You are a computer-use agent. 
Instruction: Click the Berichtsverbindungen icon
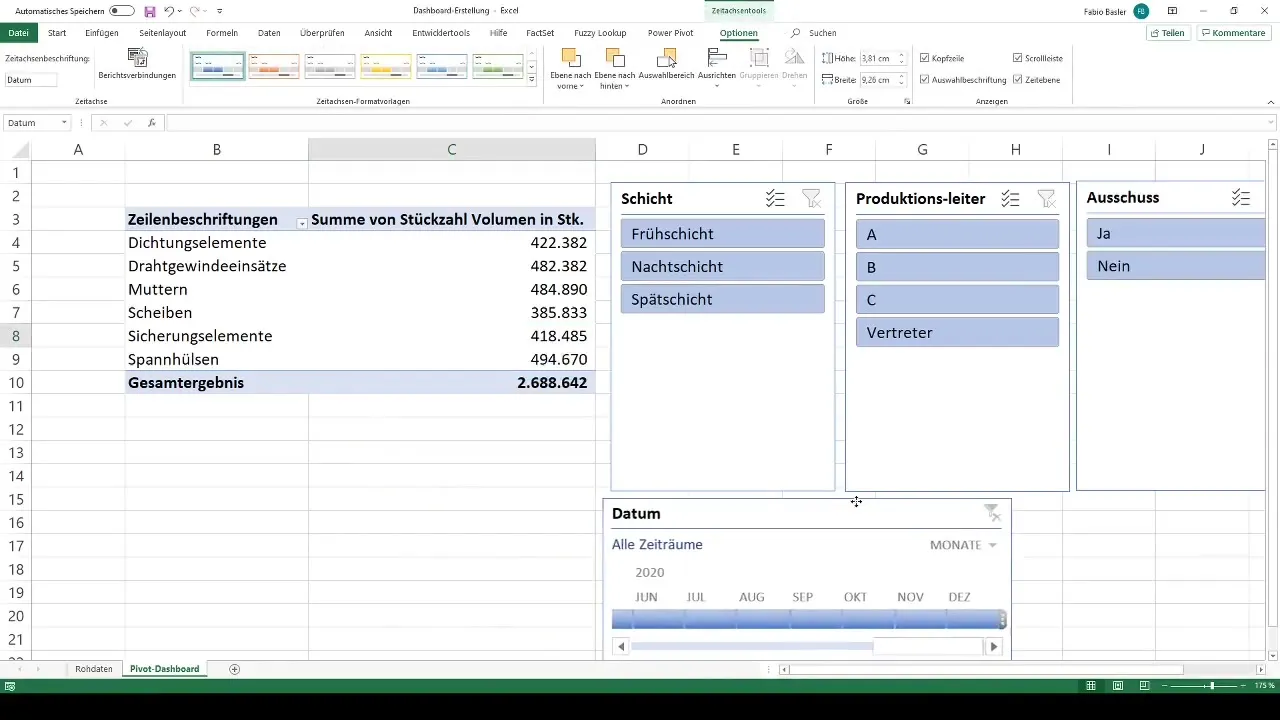click(x=138, y=58)
